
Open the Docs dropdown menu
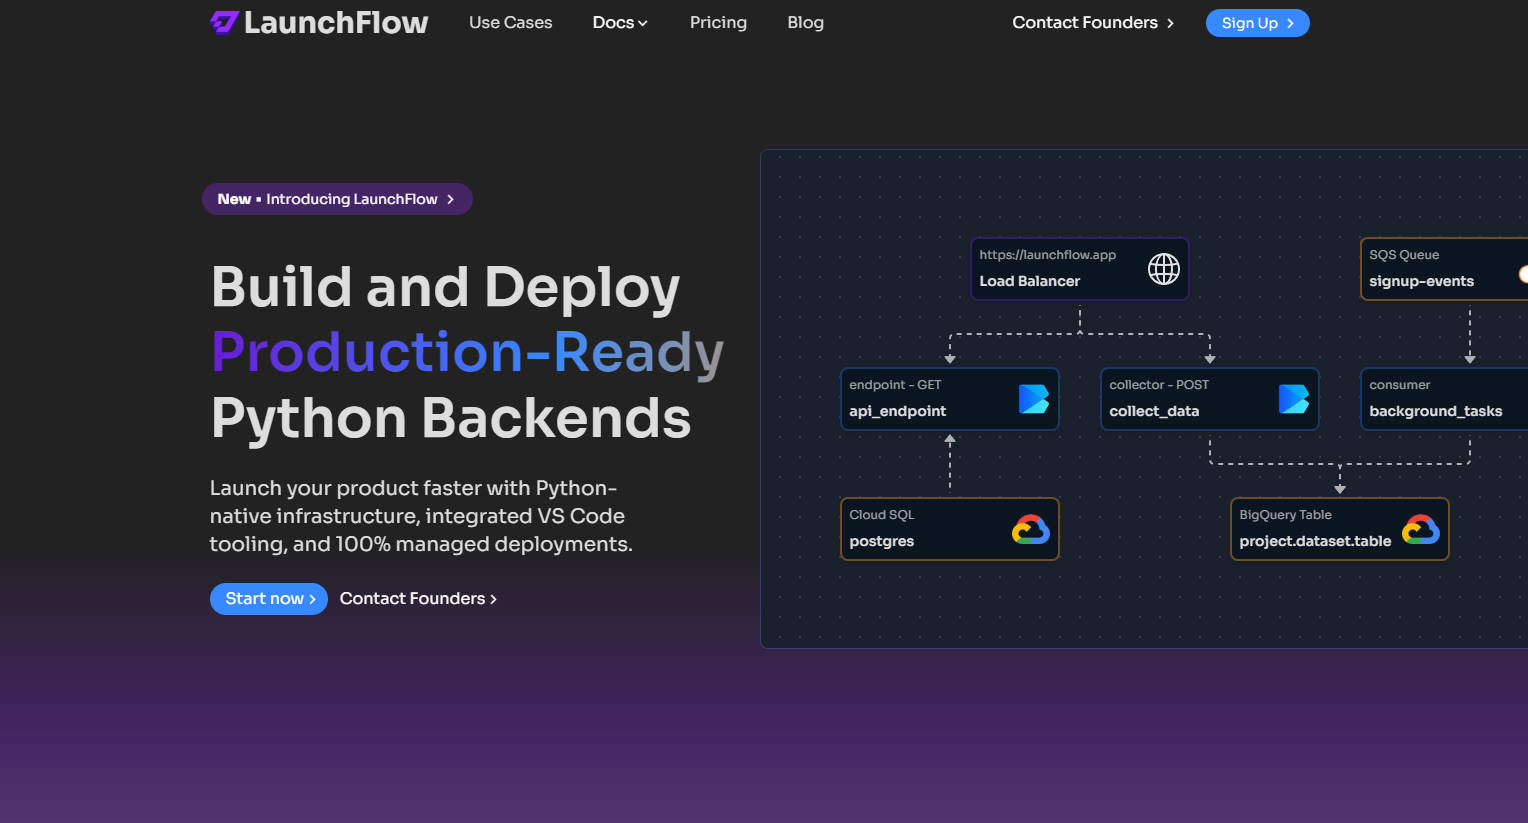coord(620,22)
